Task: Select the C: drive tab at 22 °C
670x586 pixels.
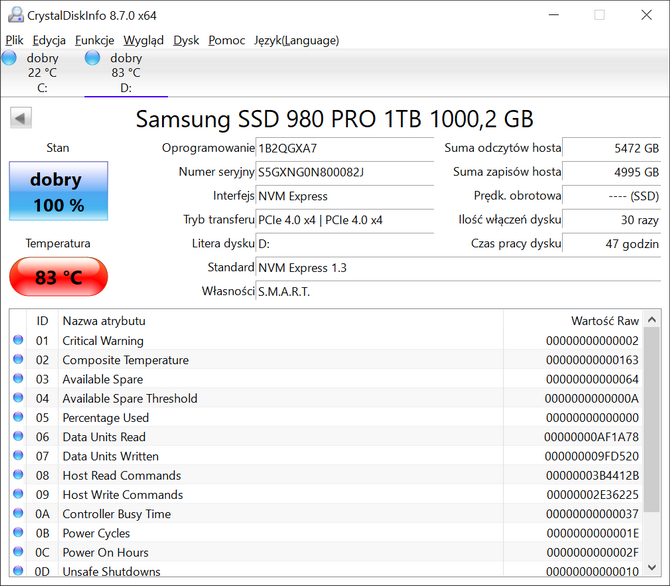Action: (x=42, y=73)
